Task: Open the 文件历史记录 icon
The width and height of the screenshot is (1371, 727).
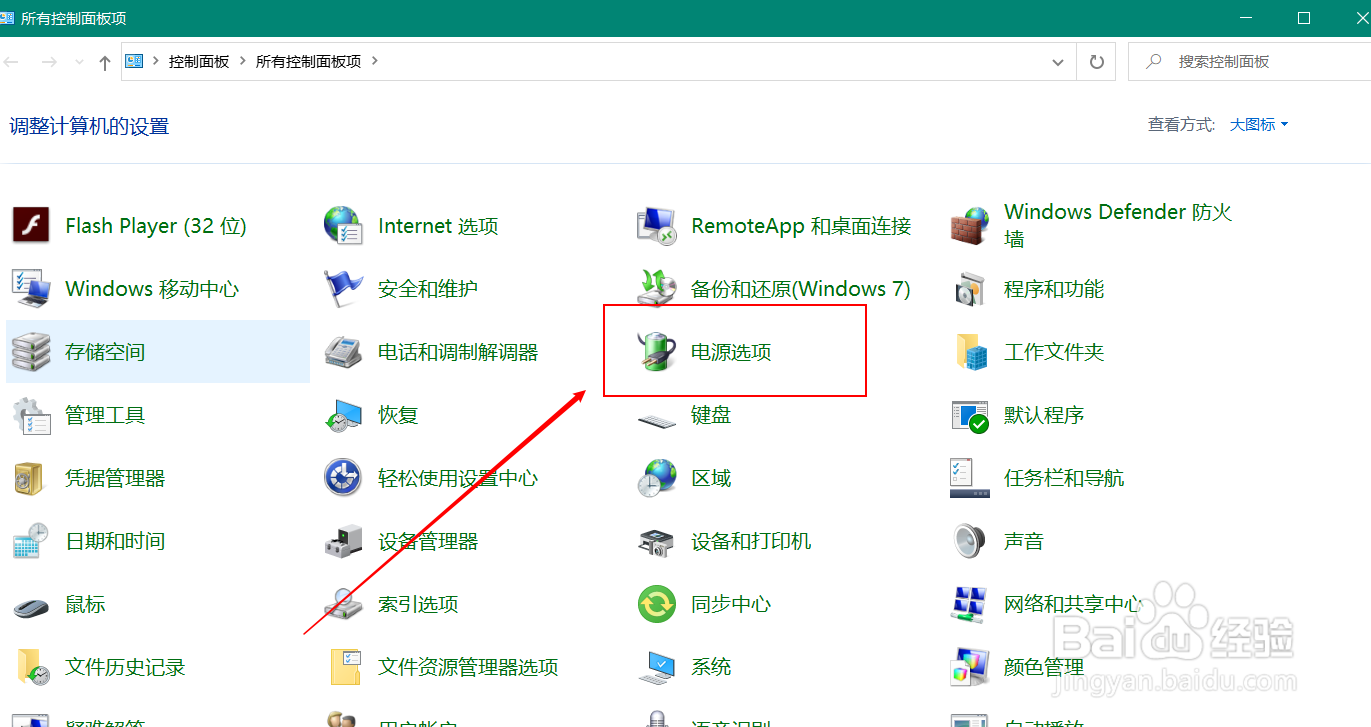Action: pyautogui.click(x=31, y=667)
